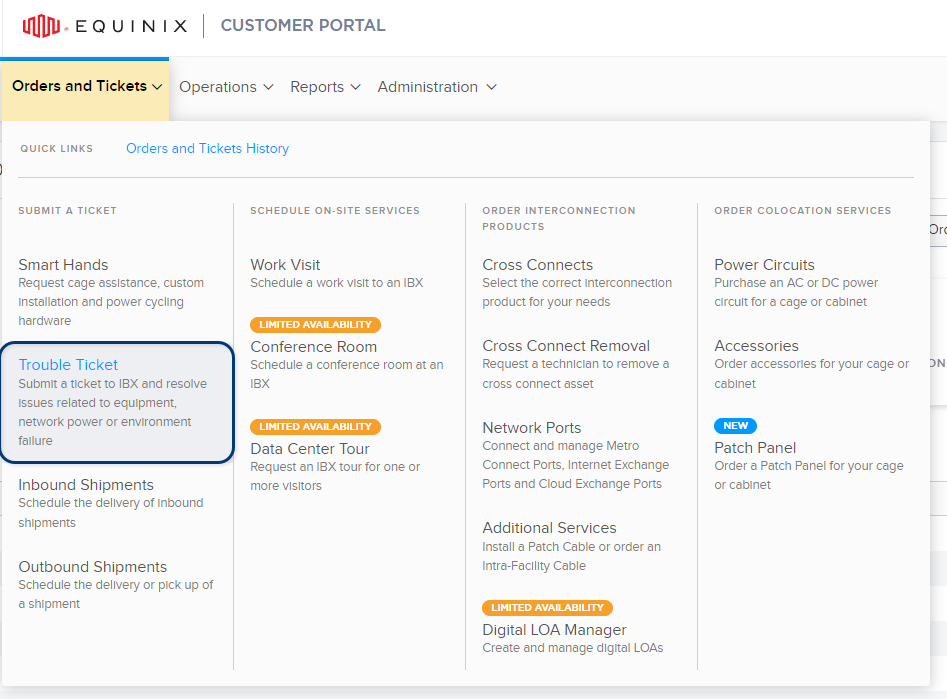
Task: Click 'Schedule a work visit to an IBX' text
Action: pyautogui.click(x=336, y=283)
